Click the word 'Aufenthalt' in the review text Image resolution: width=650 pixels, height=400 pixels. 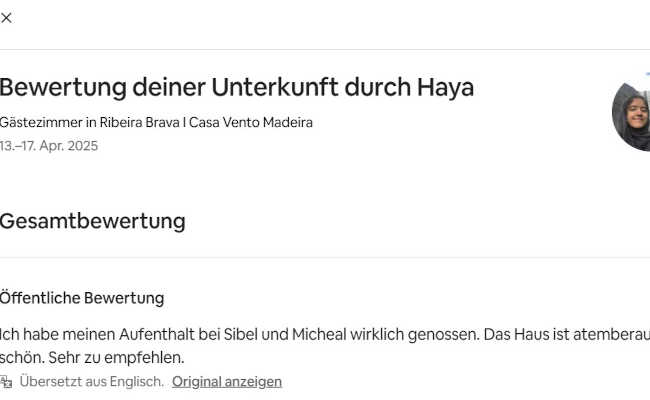pyautogui.click(x=157, y=335)
